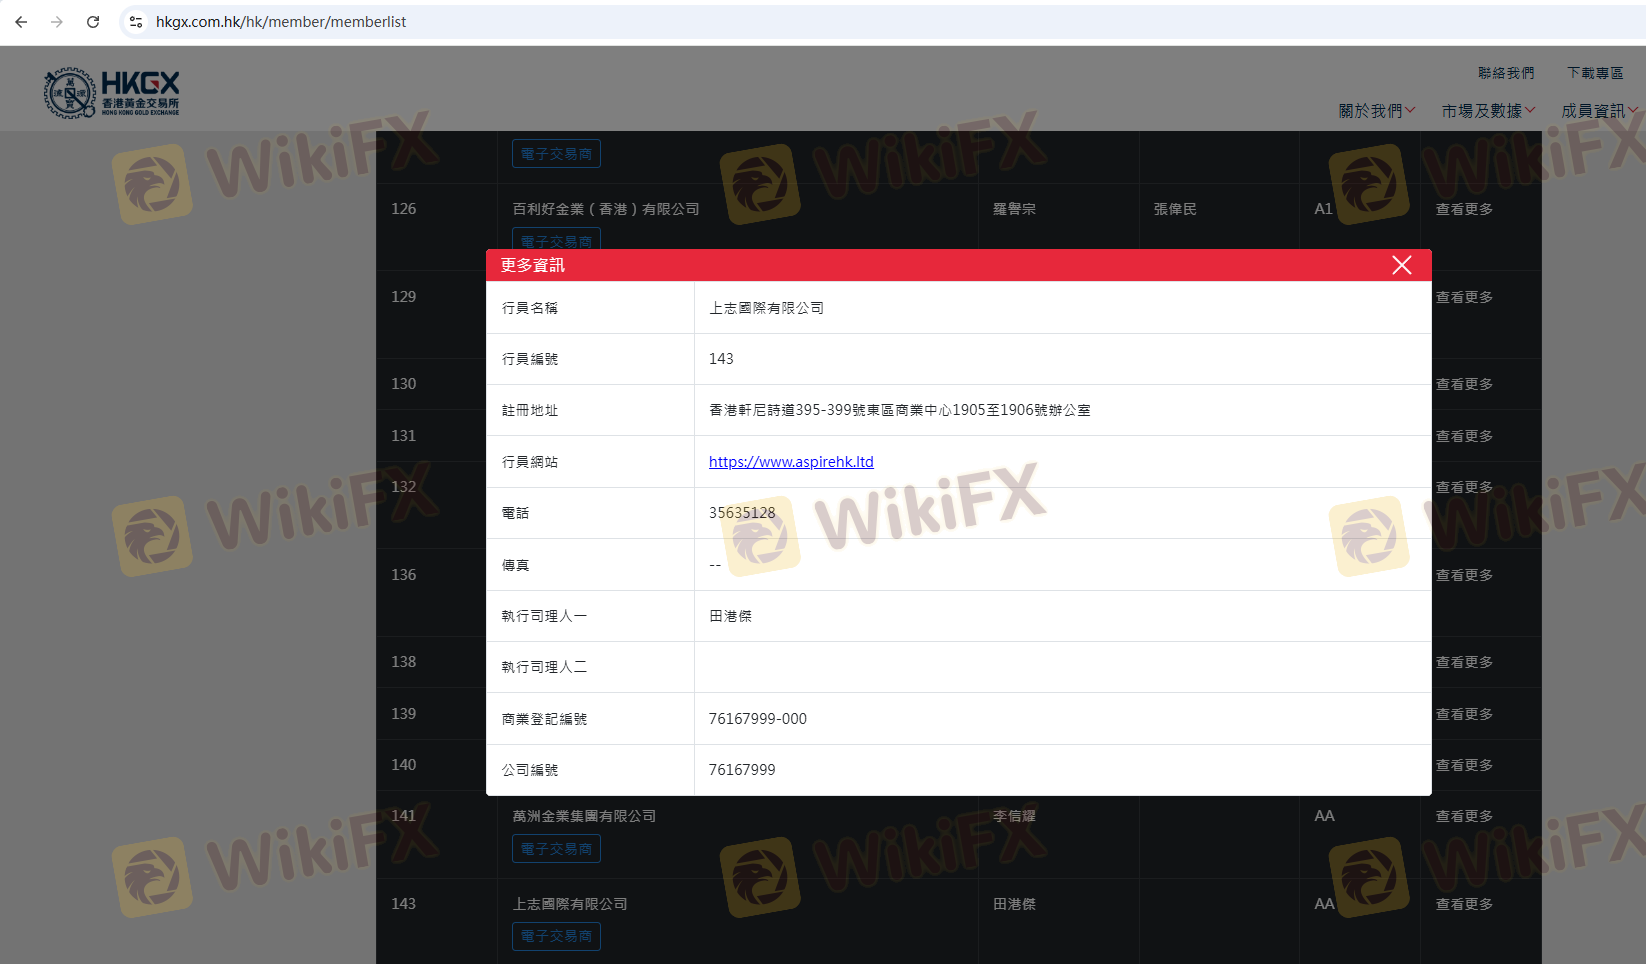The height and width of the screenshot is (964, 1646).
Task: Click 查看更多 for member 143
Action: [1464, 904]
